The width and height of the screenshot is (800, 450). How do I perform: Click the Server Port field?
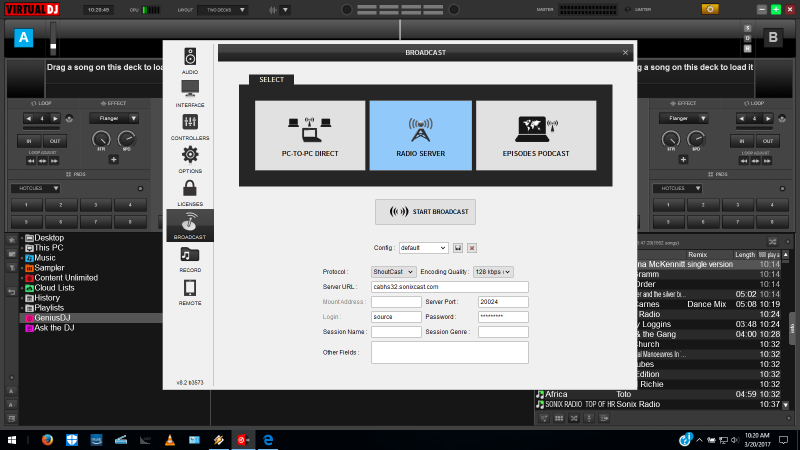[x=503, y=302]
